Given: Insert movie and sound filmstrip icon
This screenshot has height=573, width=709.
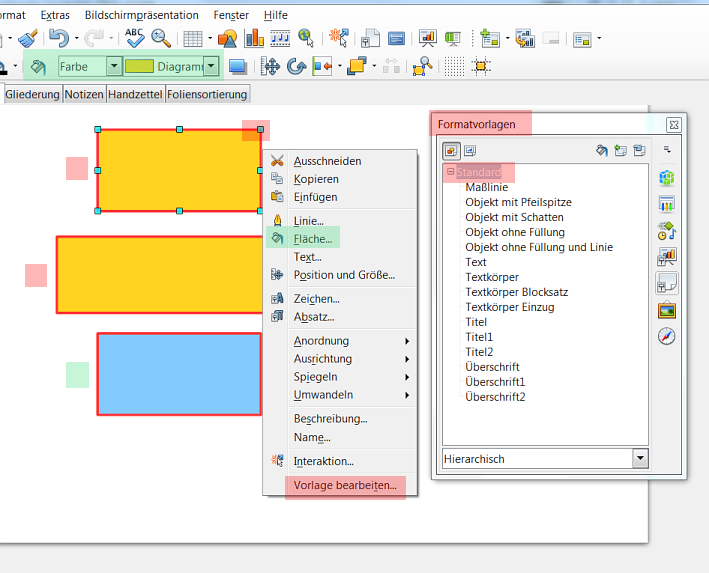Looking at the screenshot, I should (280, 38).
